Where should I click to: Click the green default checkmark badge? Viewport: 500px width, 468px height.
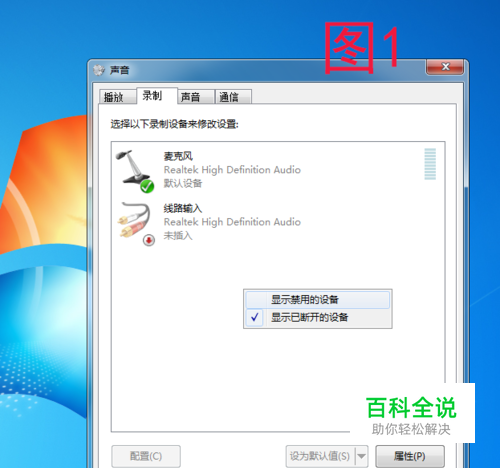[147, 186]
